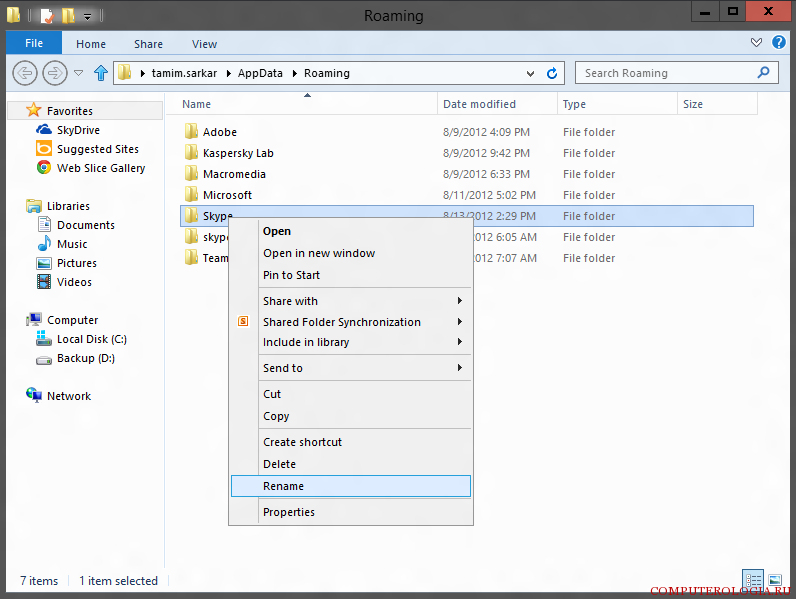796x599 pixels.
Task: Expand the Send to submenu
Action: point(351,368)
